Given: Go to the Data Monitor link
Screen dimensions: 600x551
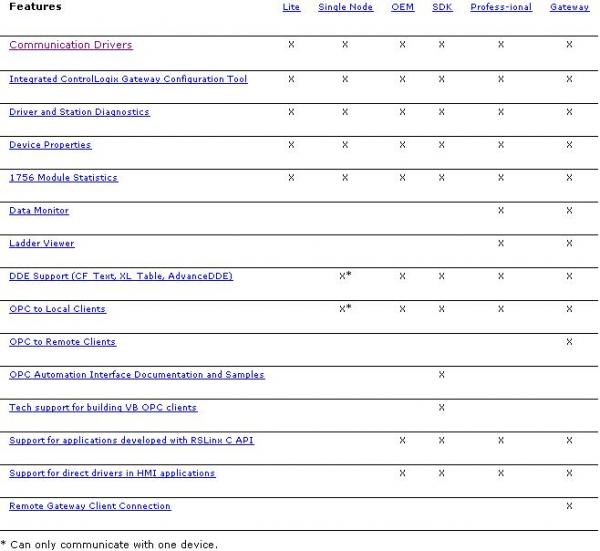Looking at the screenshot, I should point(39,211).
